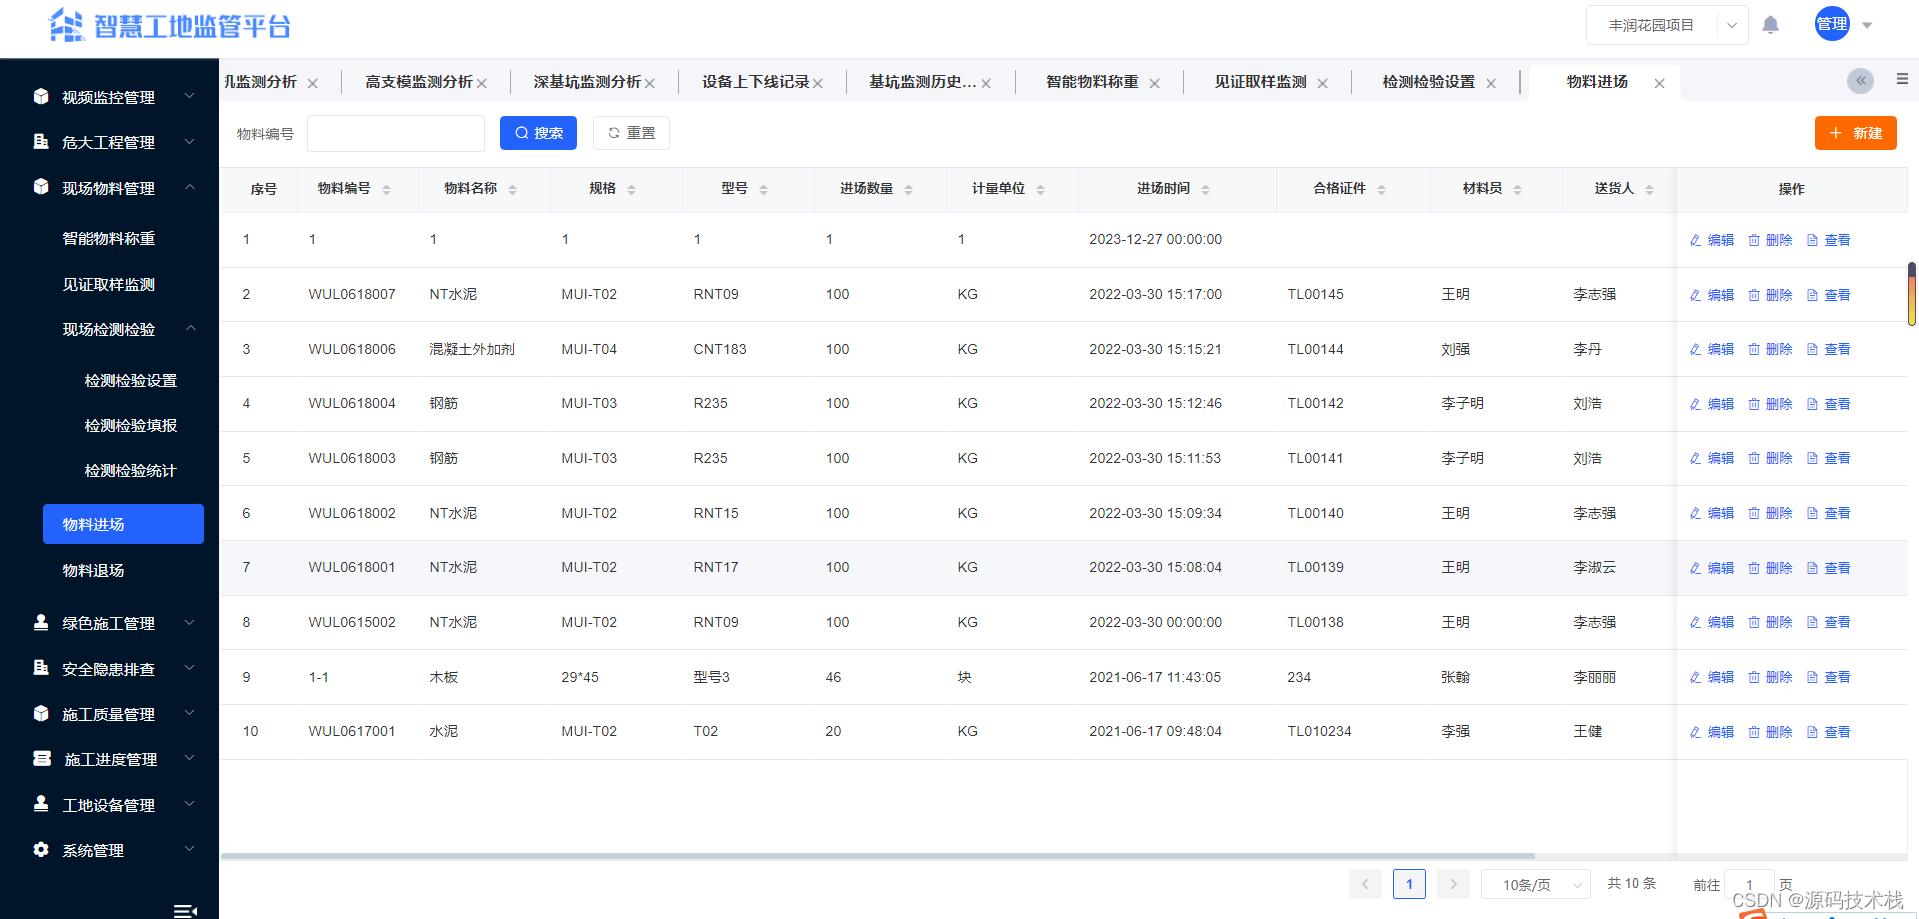This screenshot has width=1919, height=919.
Task: Open the tab list hamburger menu
Action: coord(1902,79)
